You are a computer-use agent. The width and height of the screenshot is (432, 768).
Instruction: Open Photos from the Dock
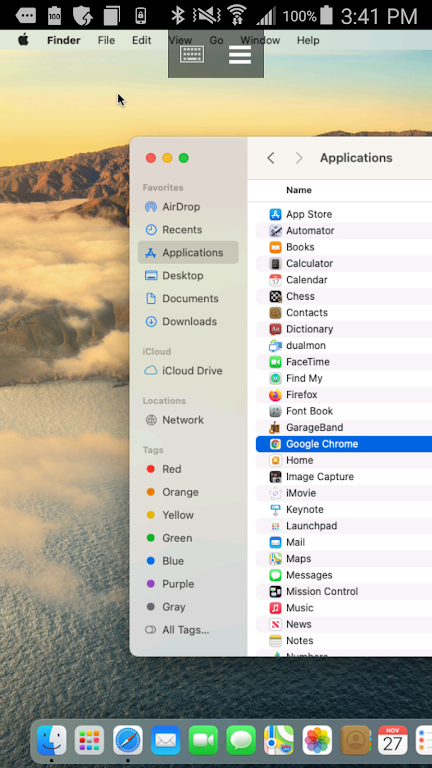317,740
